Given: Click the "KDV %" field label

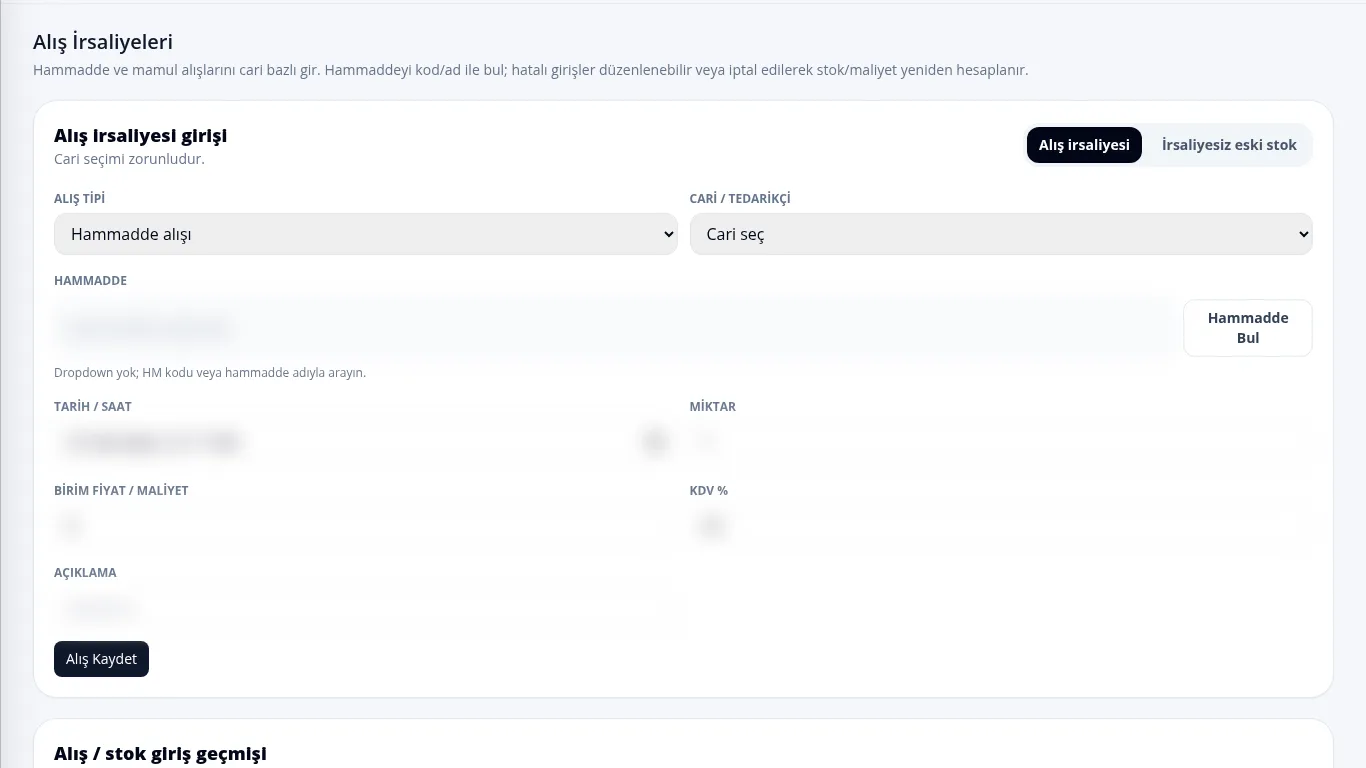Looking at the screenshot, I should coord(709,491).
